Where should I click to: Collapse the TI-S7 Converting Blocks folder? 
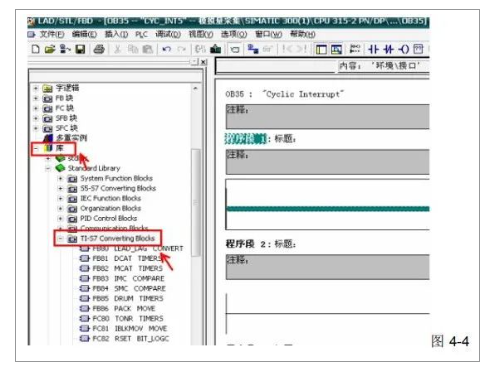[x=60, y=238]
